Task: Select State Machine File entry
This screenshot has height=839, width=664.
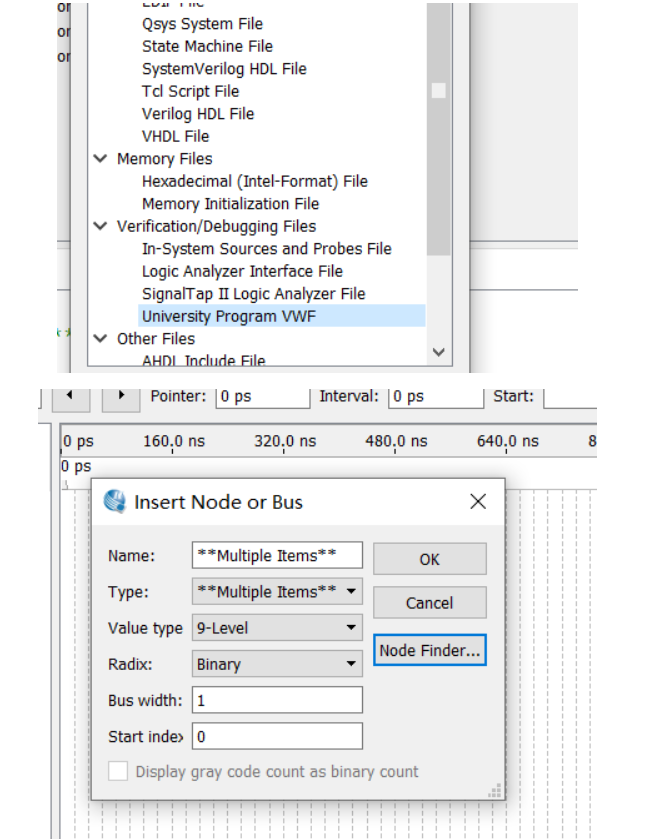Action: (x=207, y=47)
